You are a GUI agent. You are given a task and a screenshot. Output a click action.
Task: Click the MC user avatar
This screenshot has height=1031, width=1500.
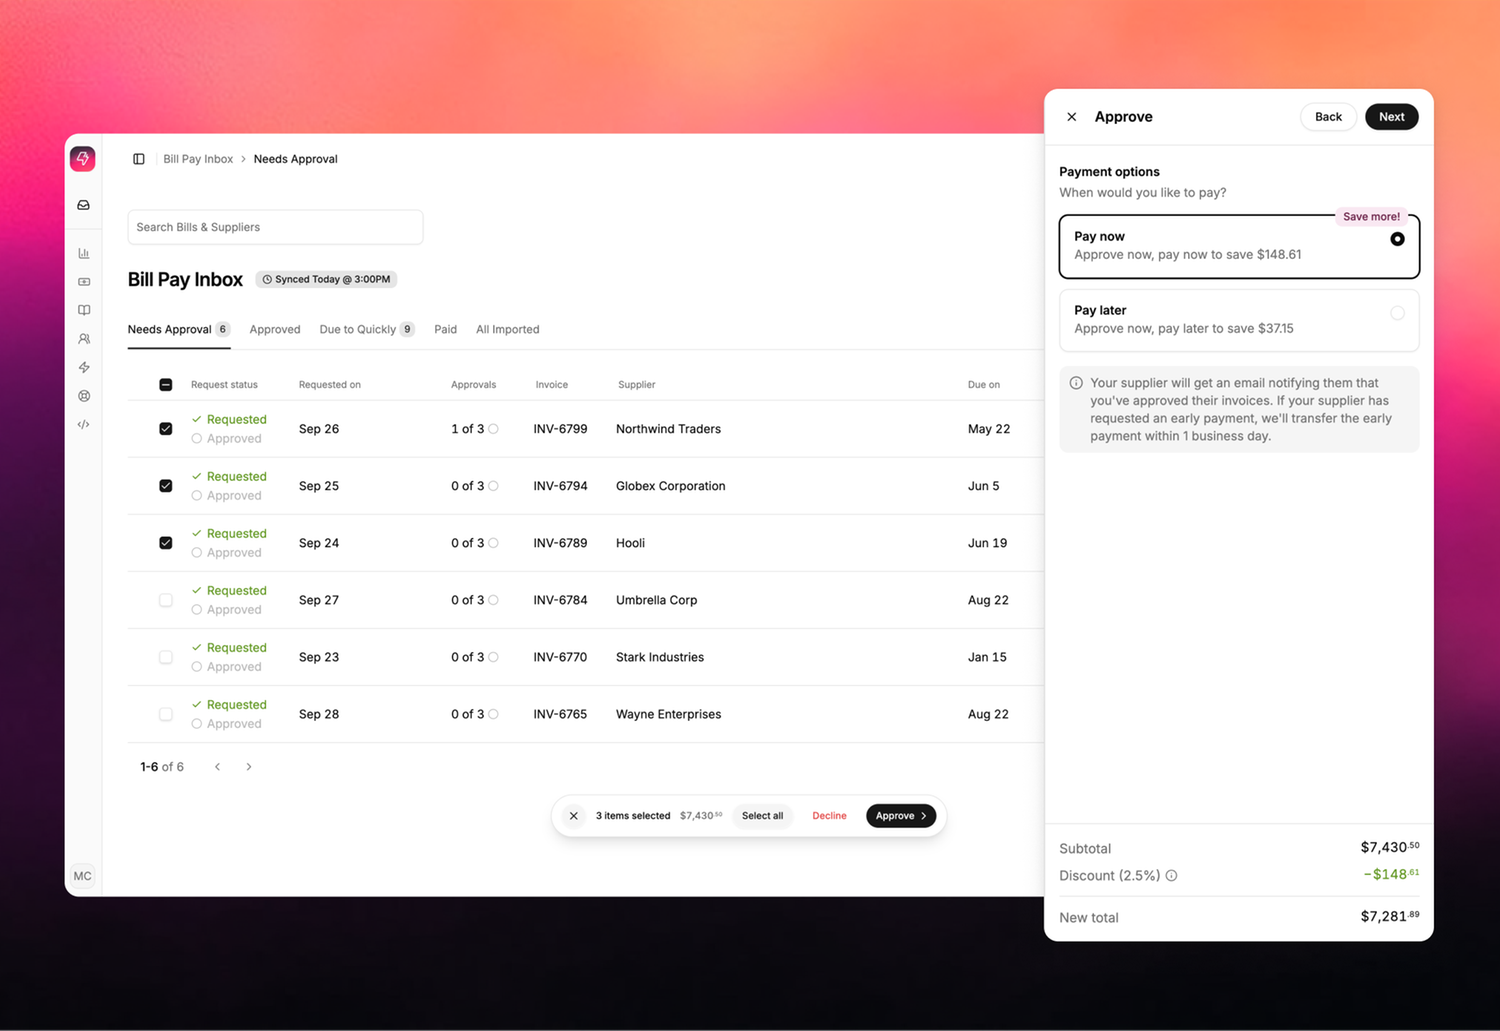(x=83, y=876)
